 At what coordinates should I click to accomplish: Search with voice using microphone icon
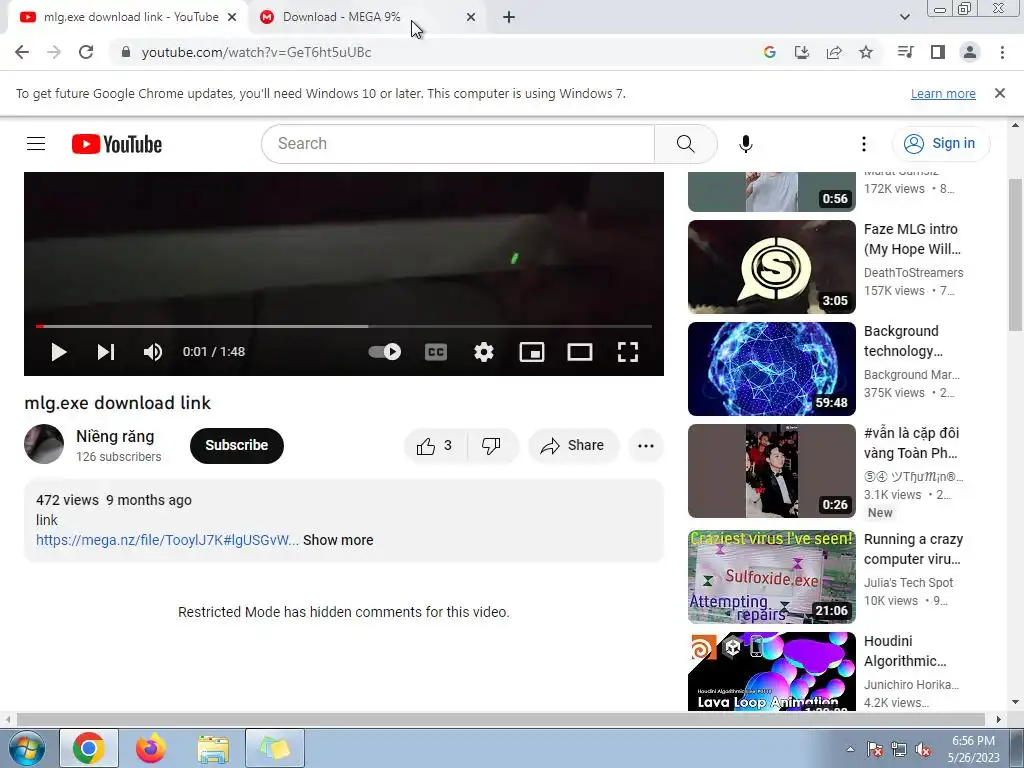coord(746,144)
